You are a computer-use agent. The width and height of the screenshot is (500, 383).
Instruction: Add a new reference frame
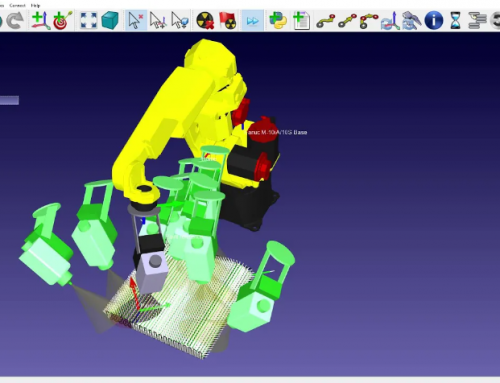coord(40,21)
